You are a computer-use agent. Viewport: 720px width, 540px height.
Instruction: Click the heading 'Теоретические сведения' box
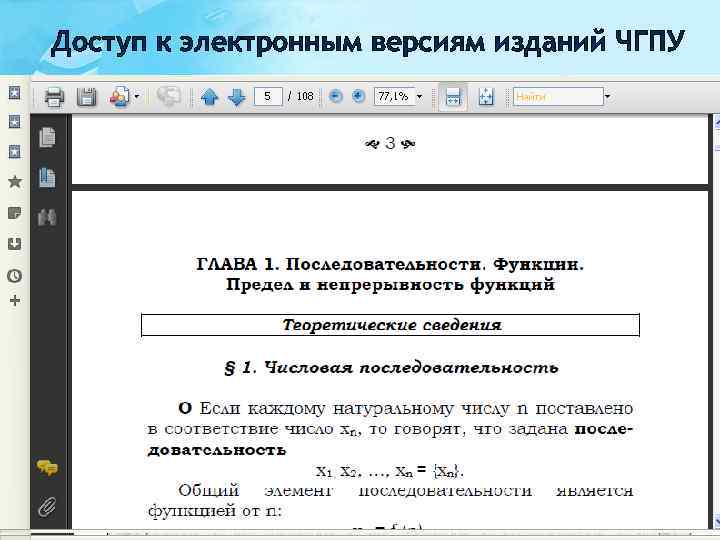click(390, 325)
